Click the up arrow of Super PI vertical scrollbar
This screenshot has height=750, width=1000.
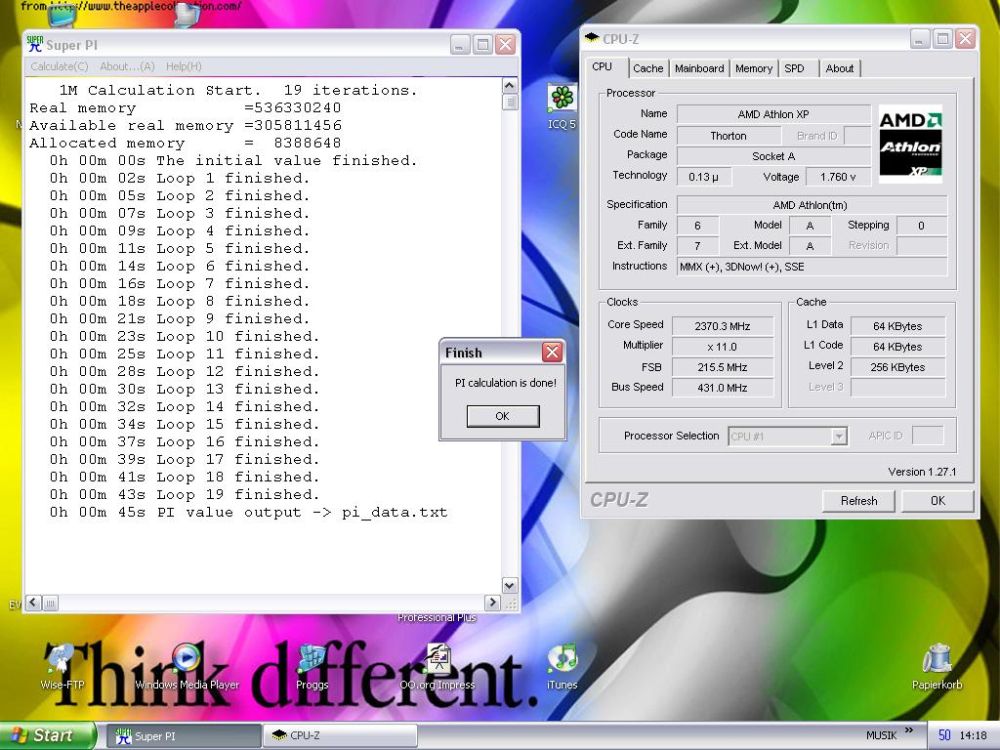pyautogui.click(x=510, y=85)
